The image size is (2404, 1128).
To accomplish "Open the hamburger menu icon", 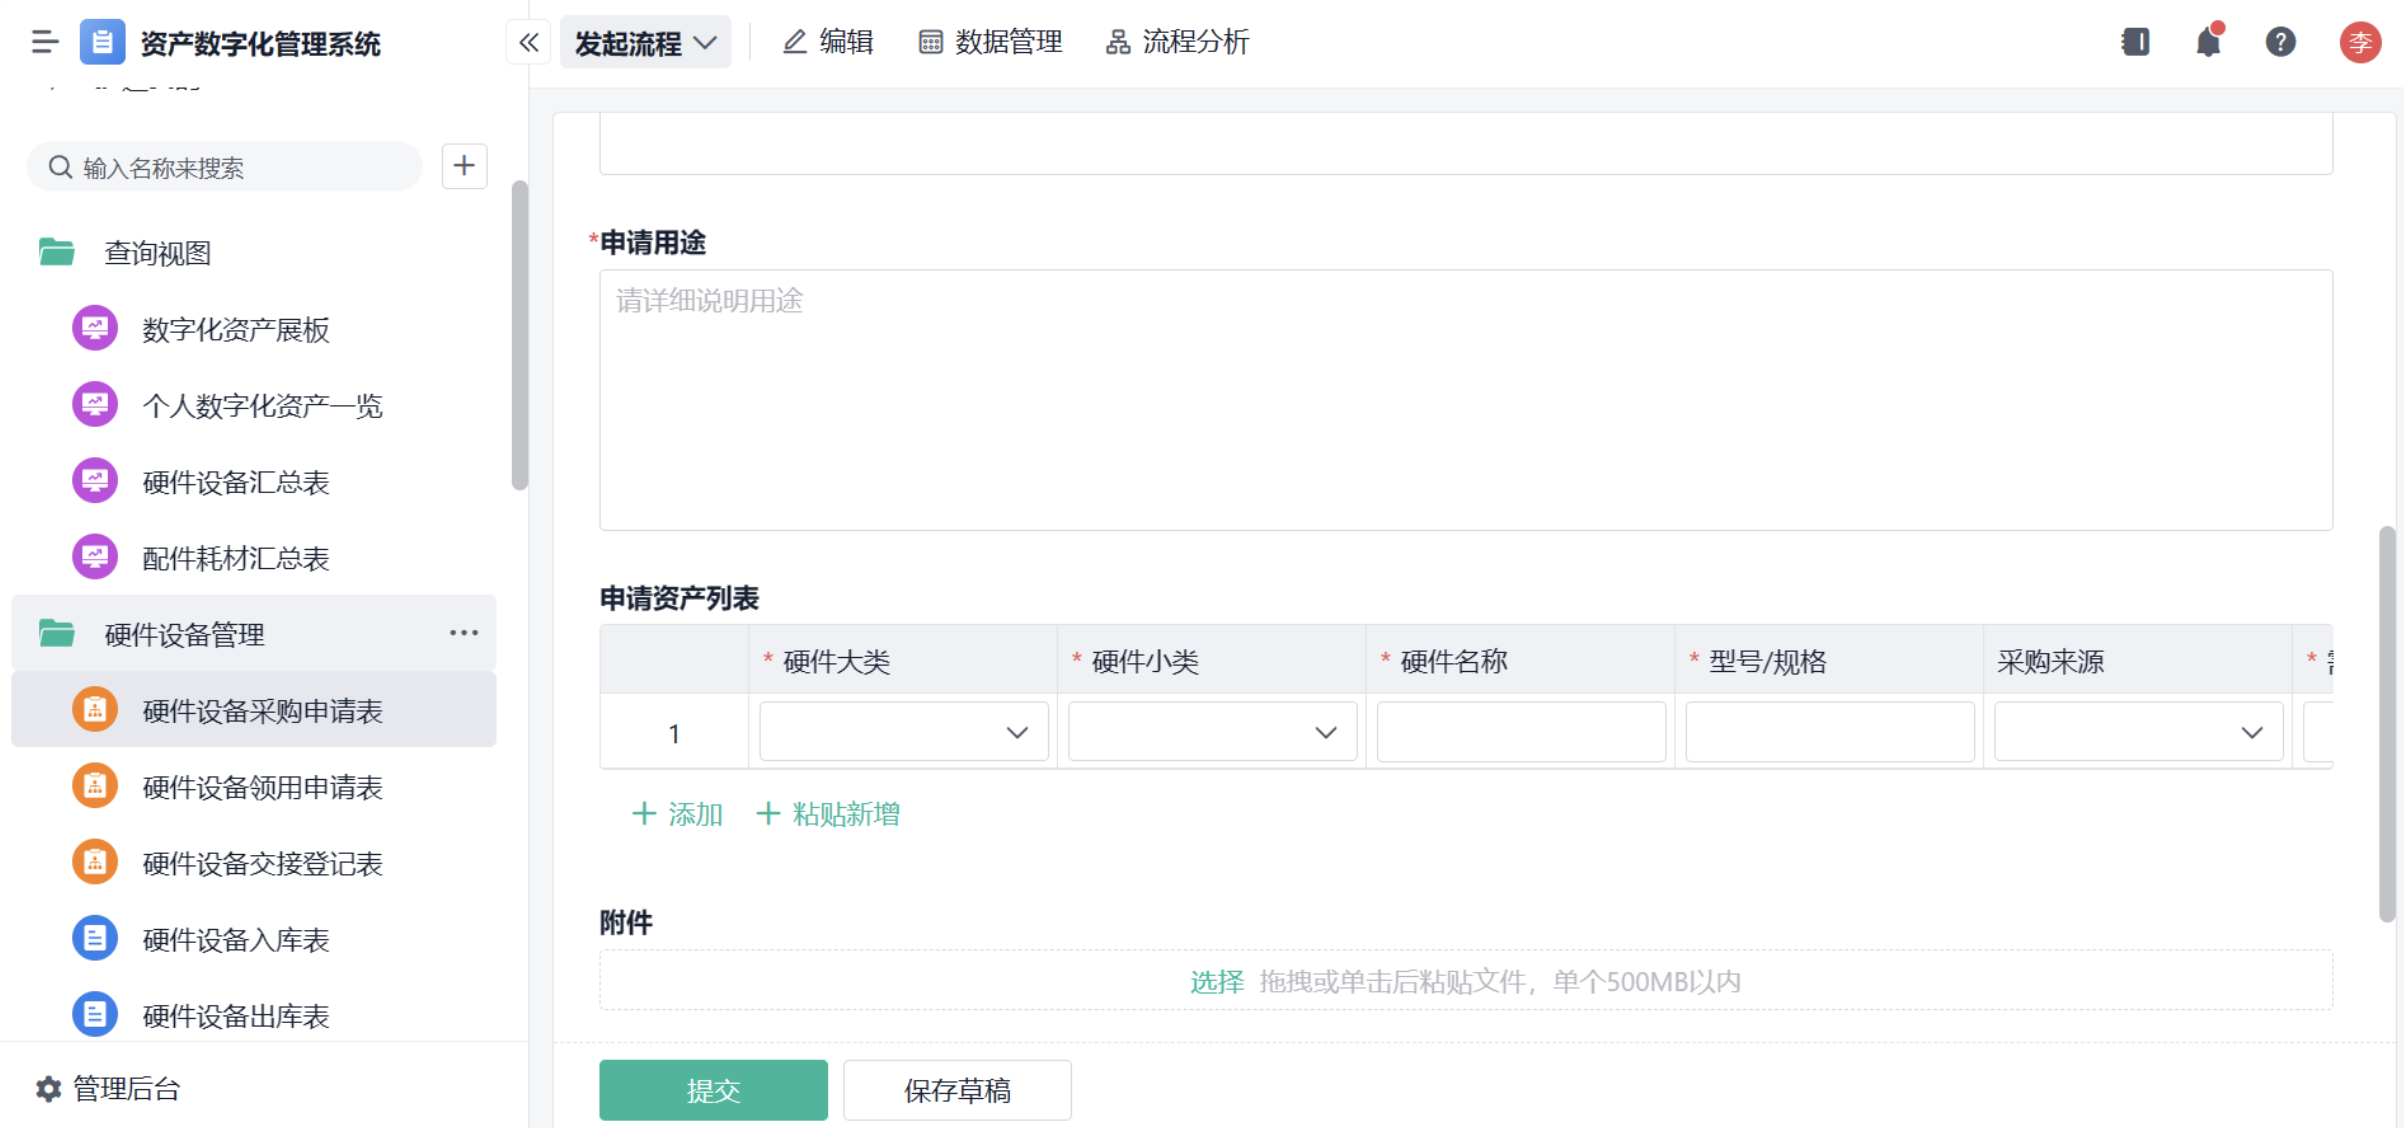I will 44,42.
